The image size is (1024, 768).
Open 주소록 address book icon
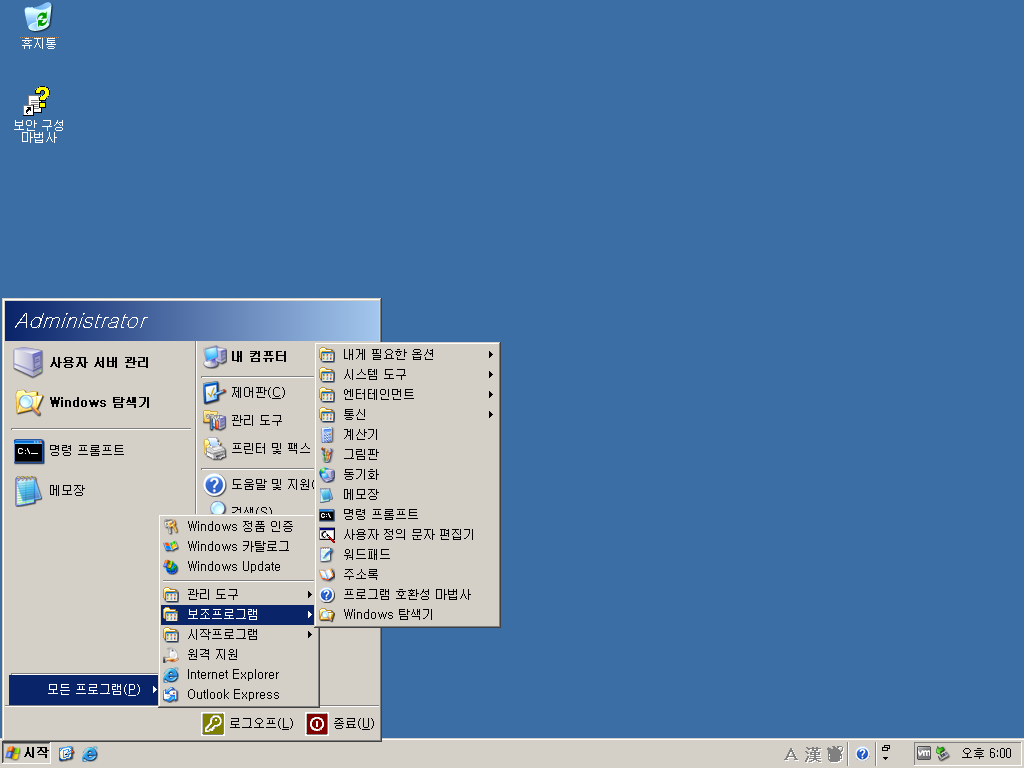pyautogui.click(x=327, y=575)
